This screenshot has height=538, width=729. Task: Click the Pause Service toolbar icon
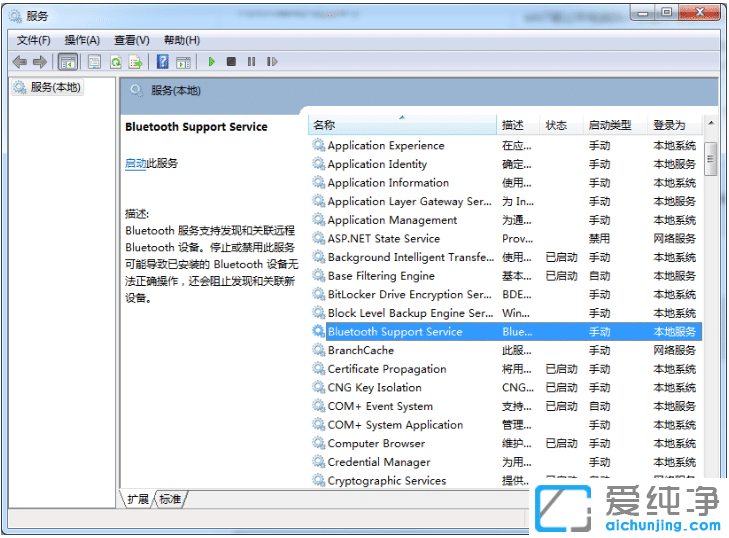(x=251, y=62)
